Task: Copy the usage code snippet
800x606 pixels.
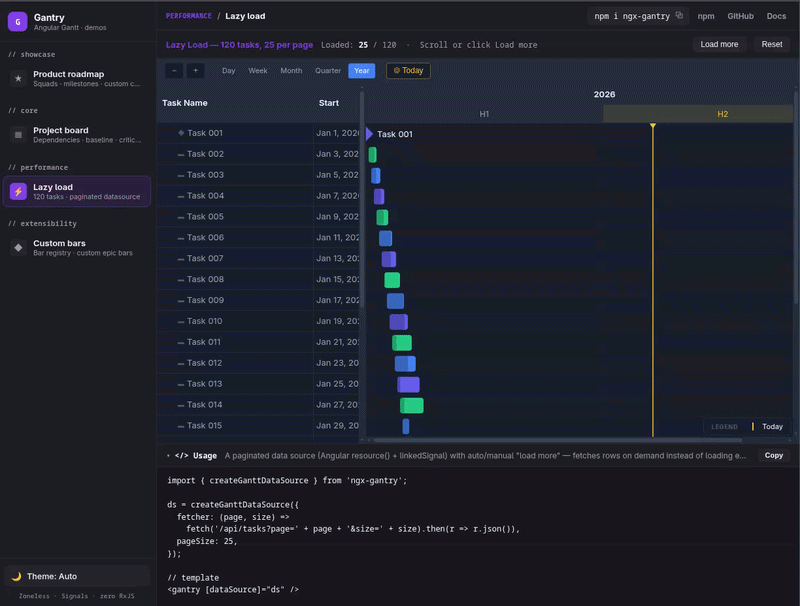Action: click(x=773, y=455)
